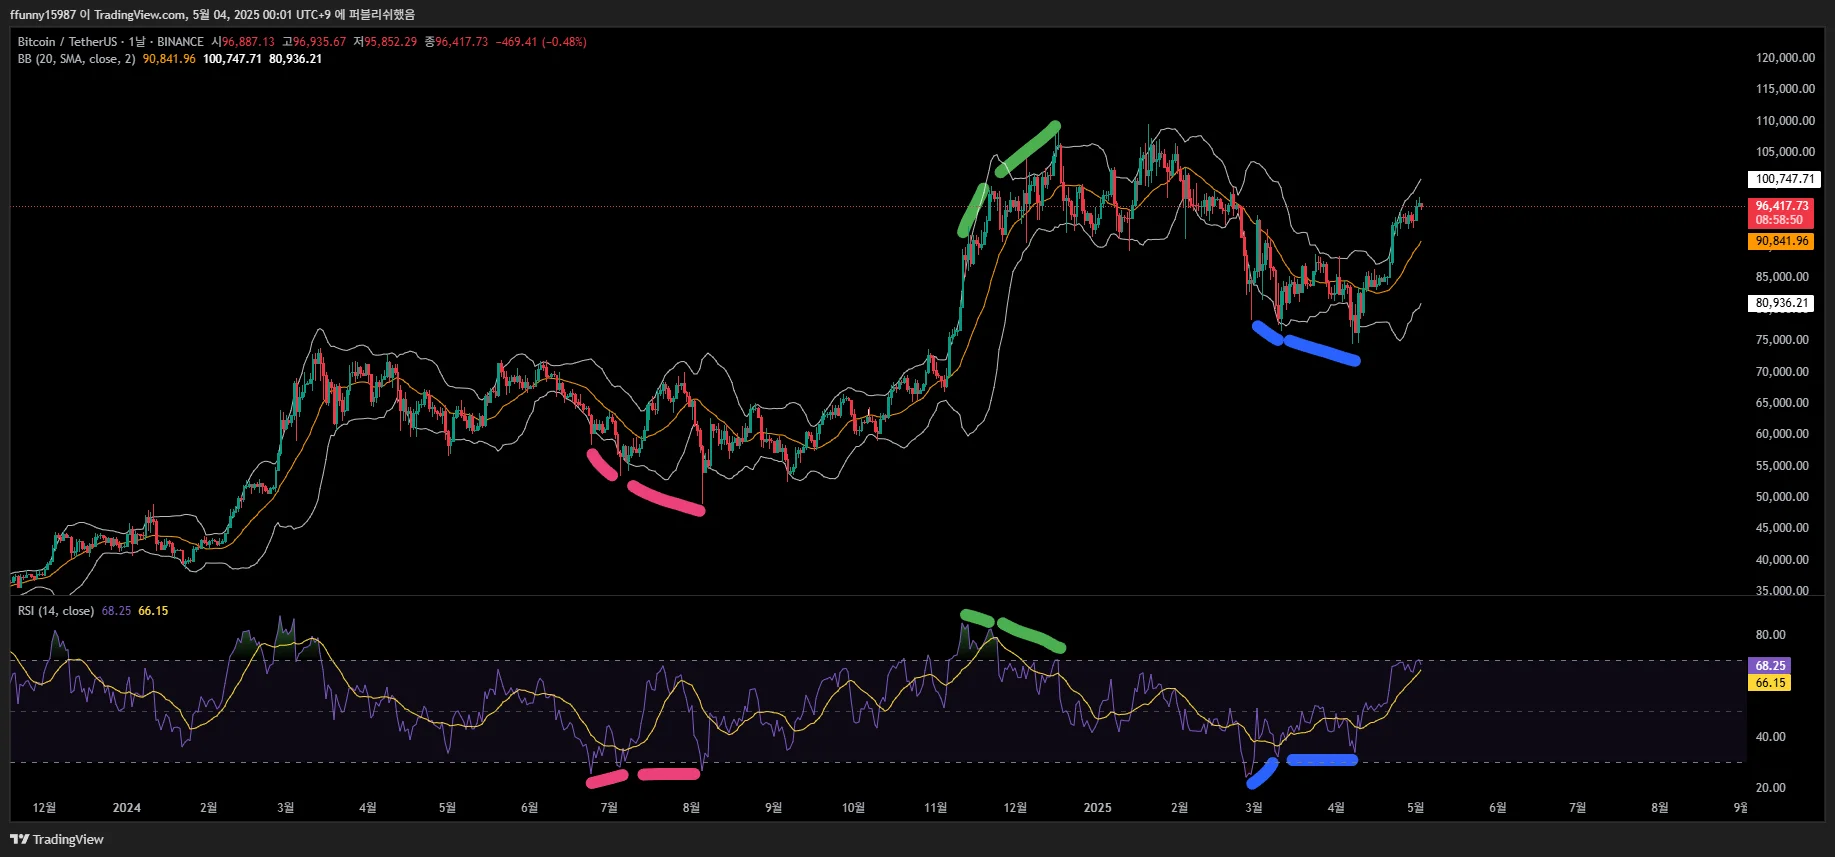Image resolution: width=1835 pixels, height=857 pixels.
Task: Click the 40,000.00 price scale label
Action: point(1782,560)
